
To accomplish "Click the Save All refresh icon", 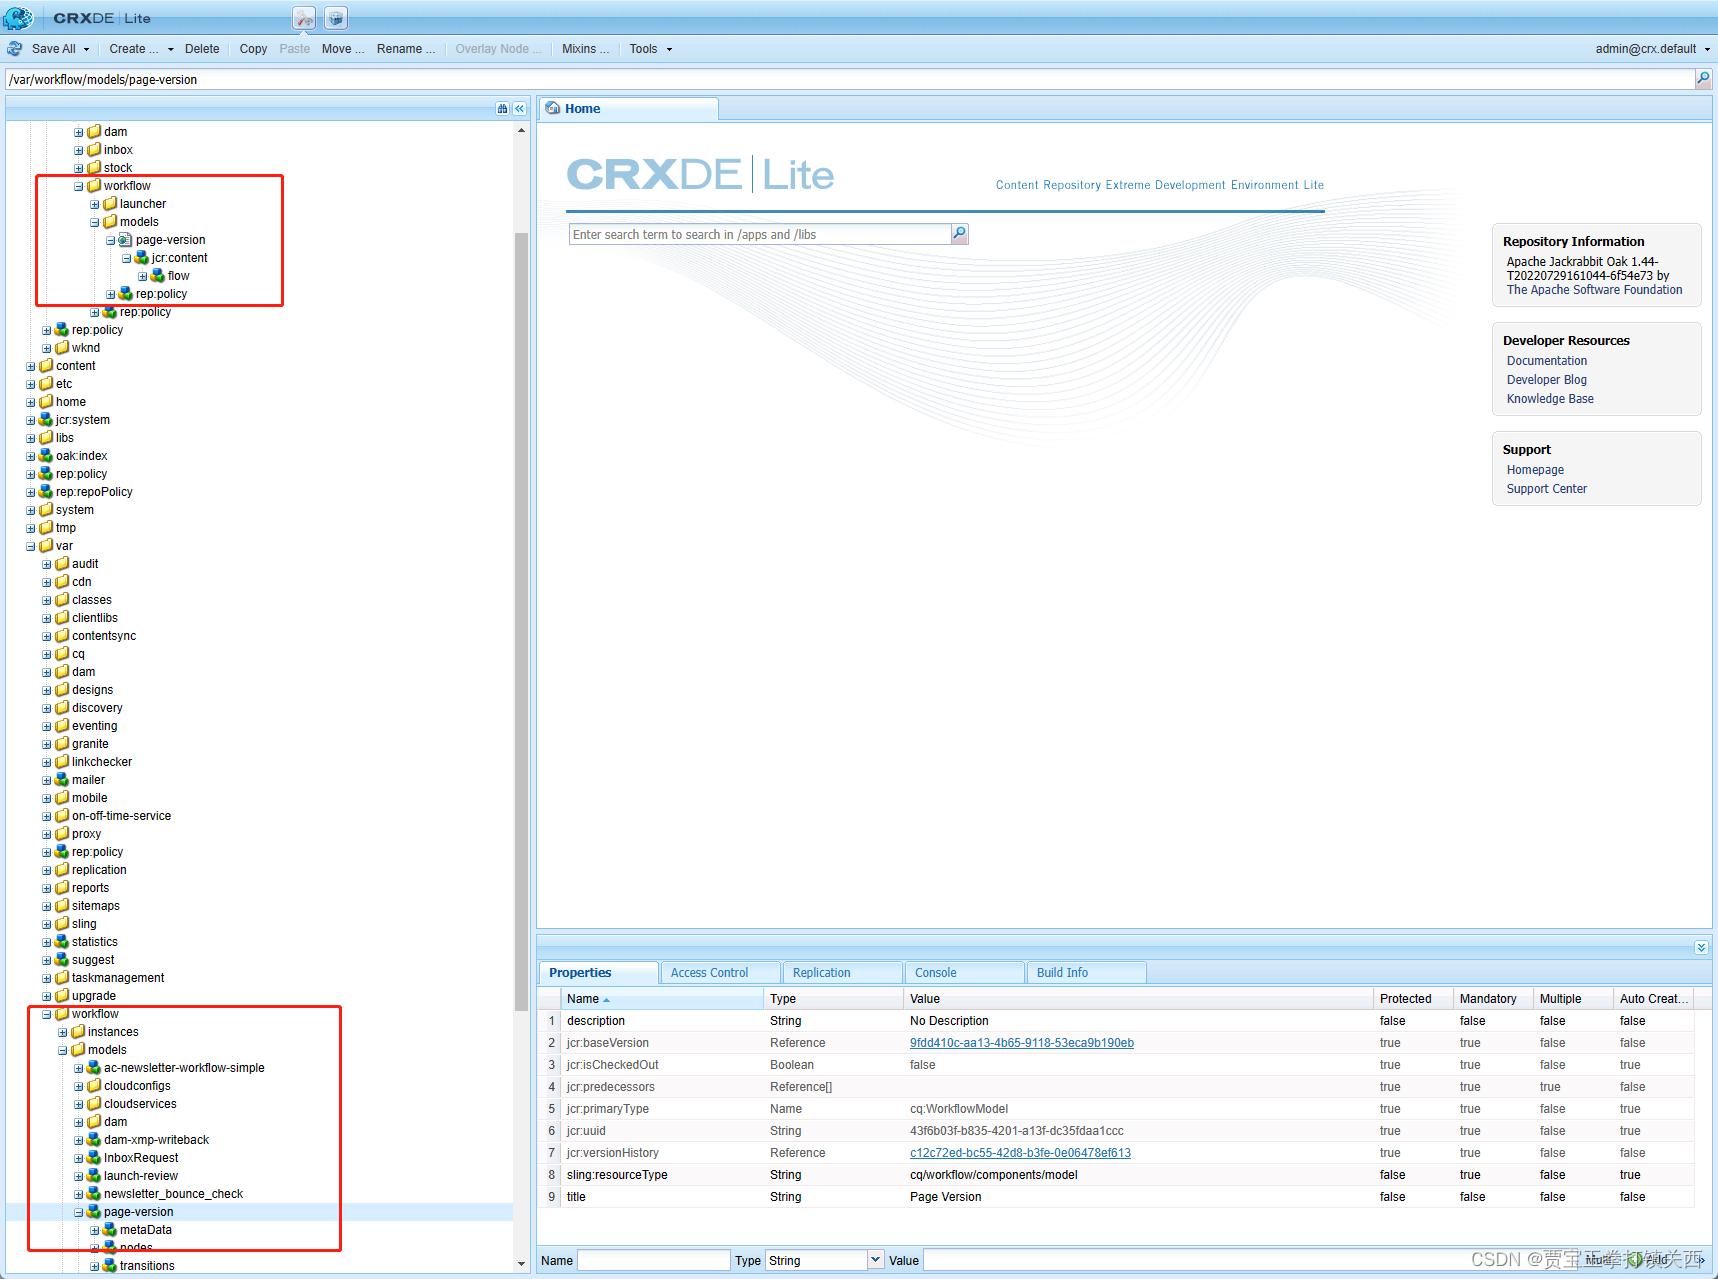I will point(14,48).
